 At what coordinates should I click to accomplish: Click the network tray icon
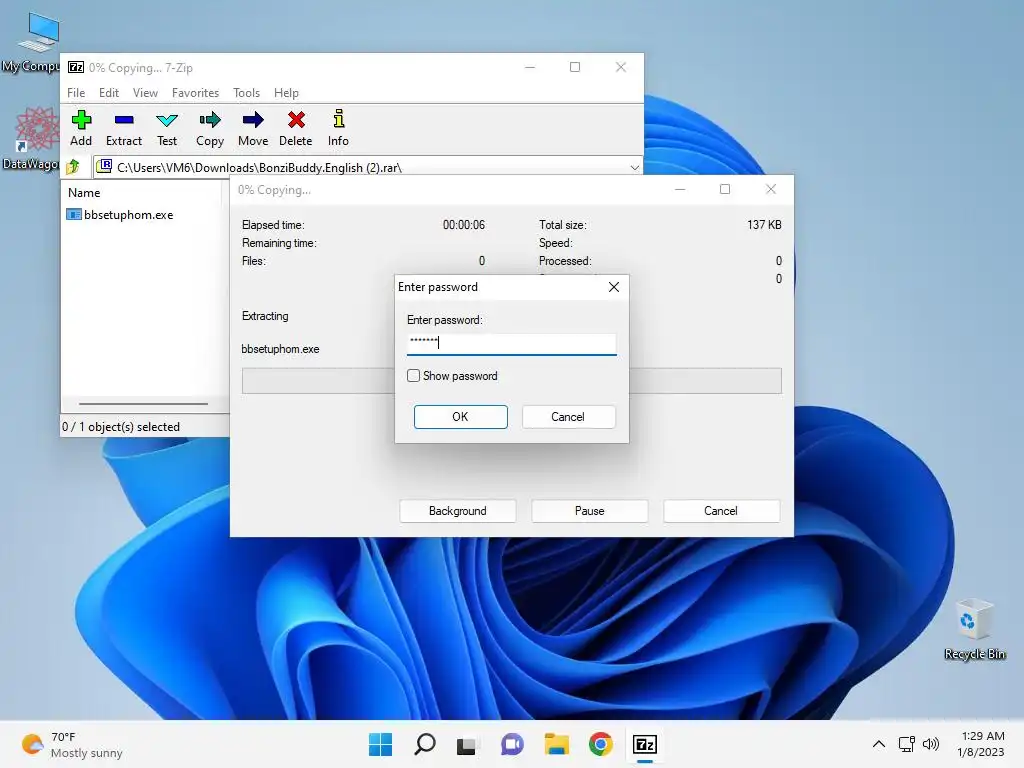point(906,744)
